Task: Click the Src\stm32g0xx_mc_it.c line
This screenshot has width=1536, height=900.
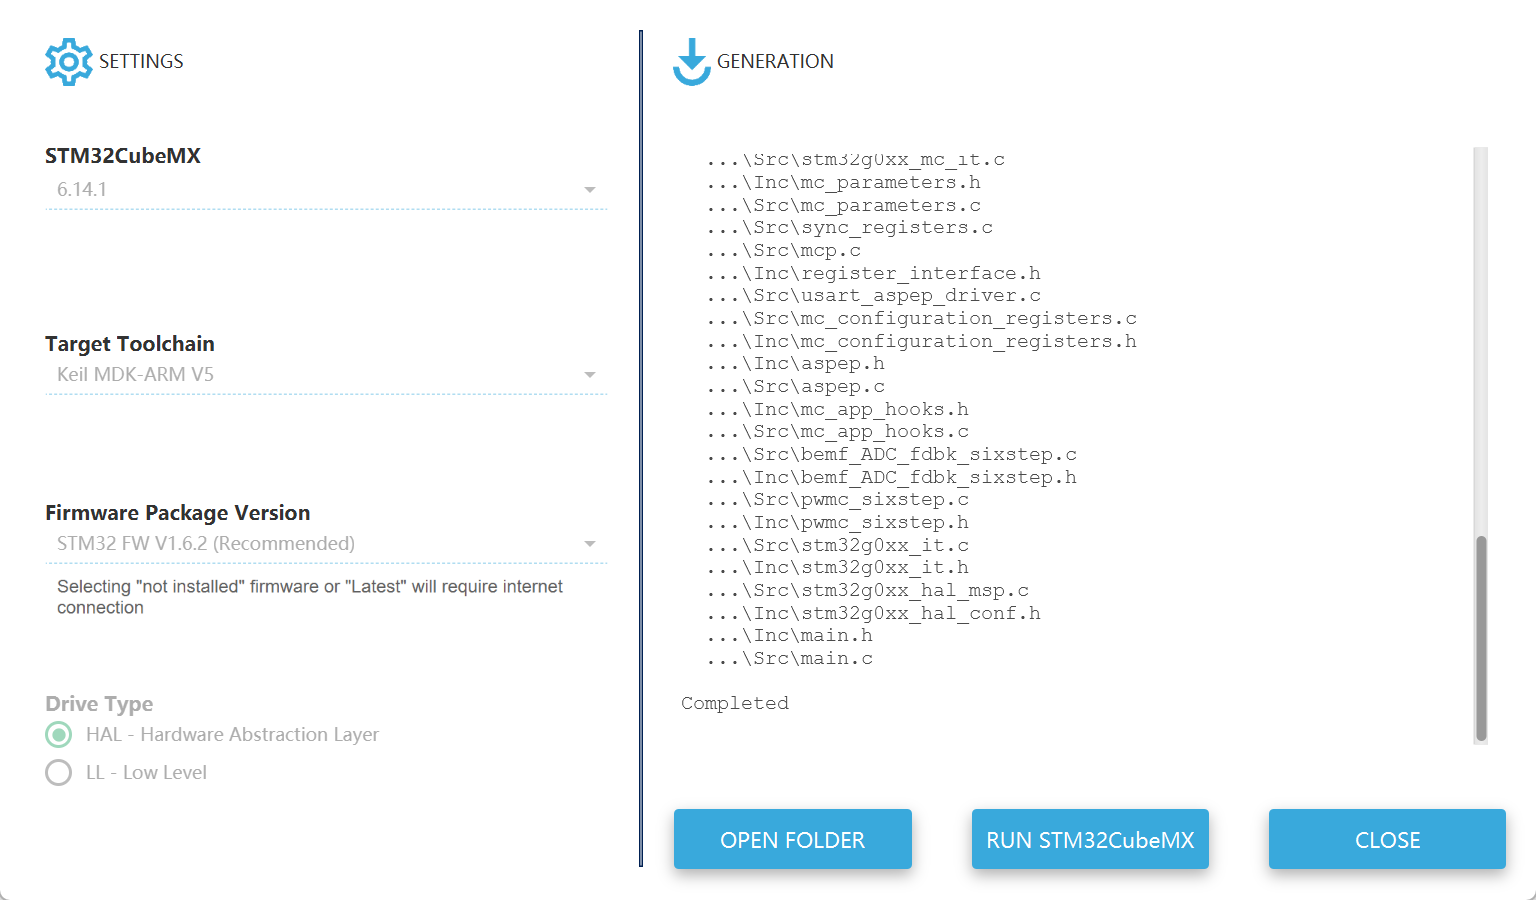Action: 855,160
